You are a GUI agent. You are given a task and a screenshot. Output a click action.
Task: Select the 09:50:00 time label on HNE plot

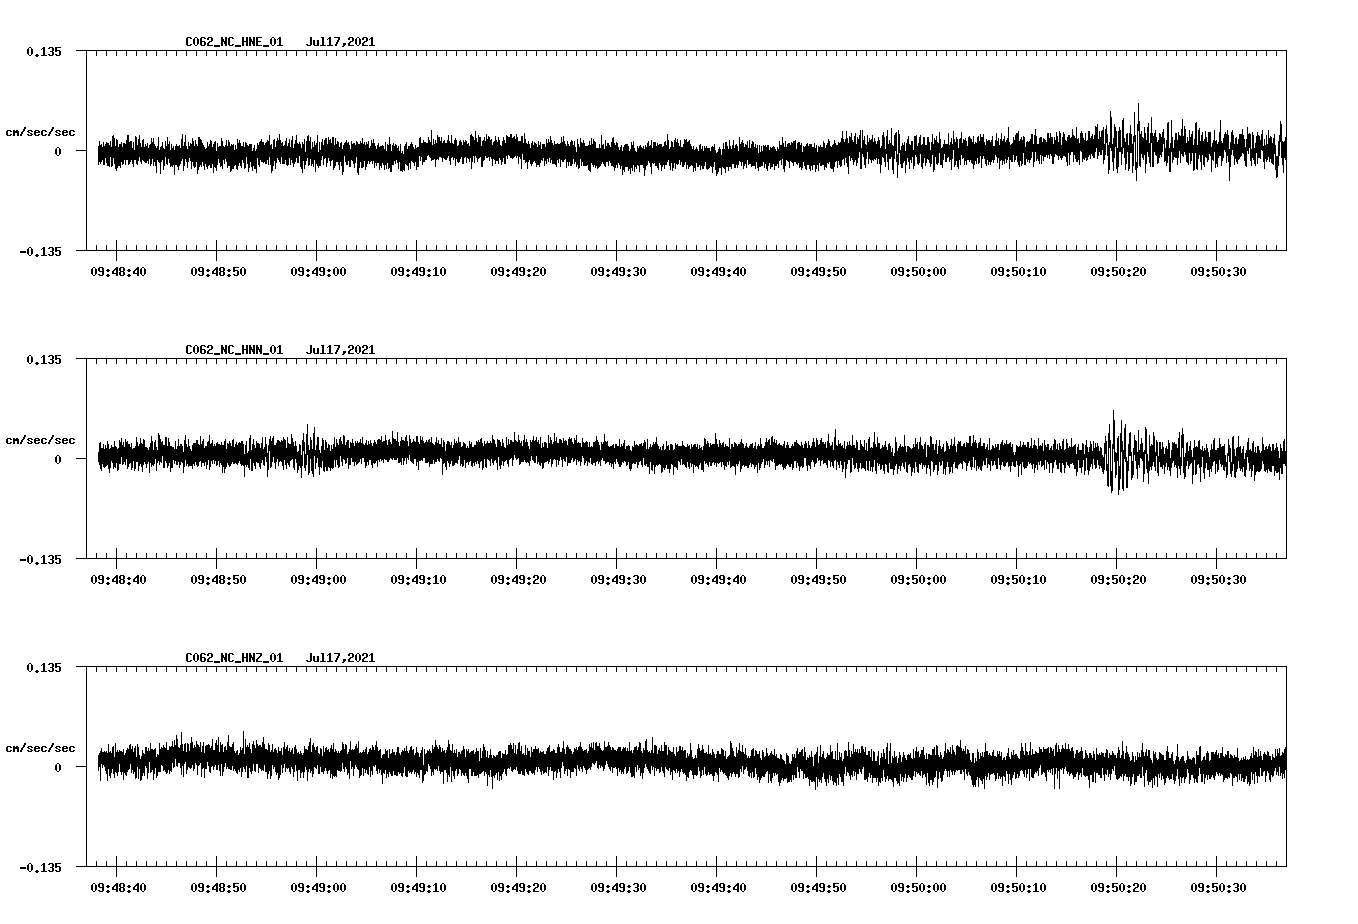(918, 271)
